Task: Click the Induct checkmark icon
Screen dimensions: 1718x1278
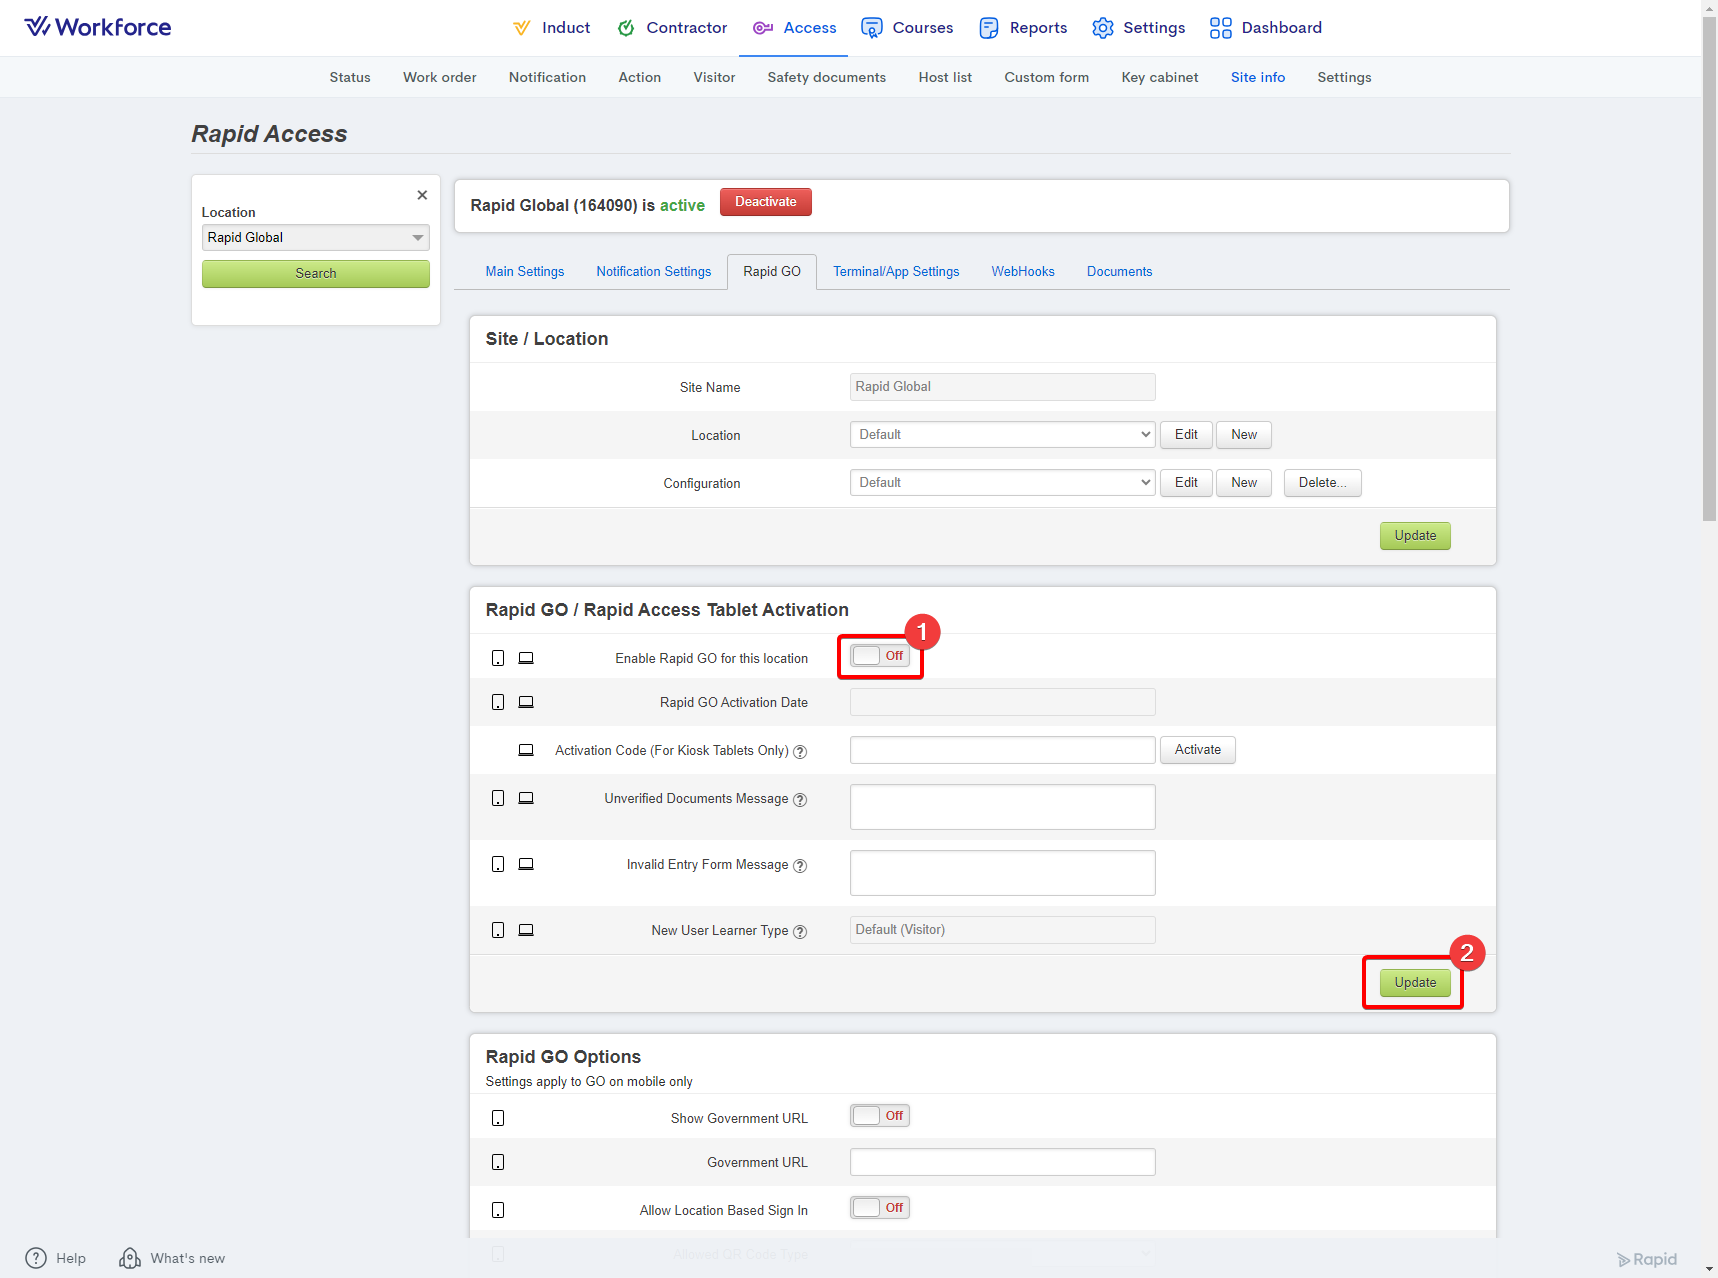Action: (x=521, y=28)
